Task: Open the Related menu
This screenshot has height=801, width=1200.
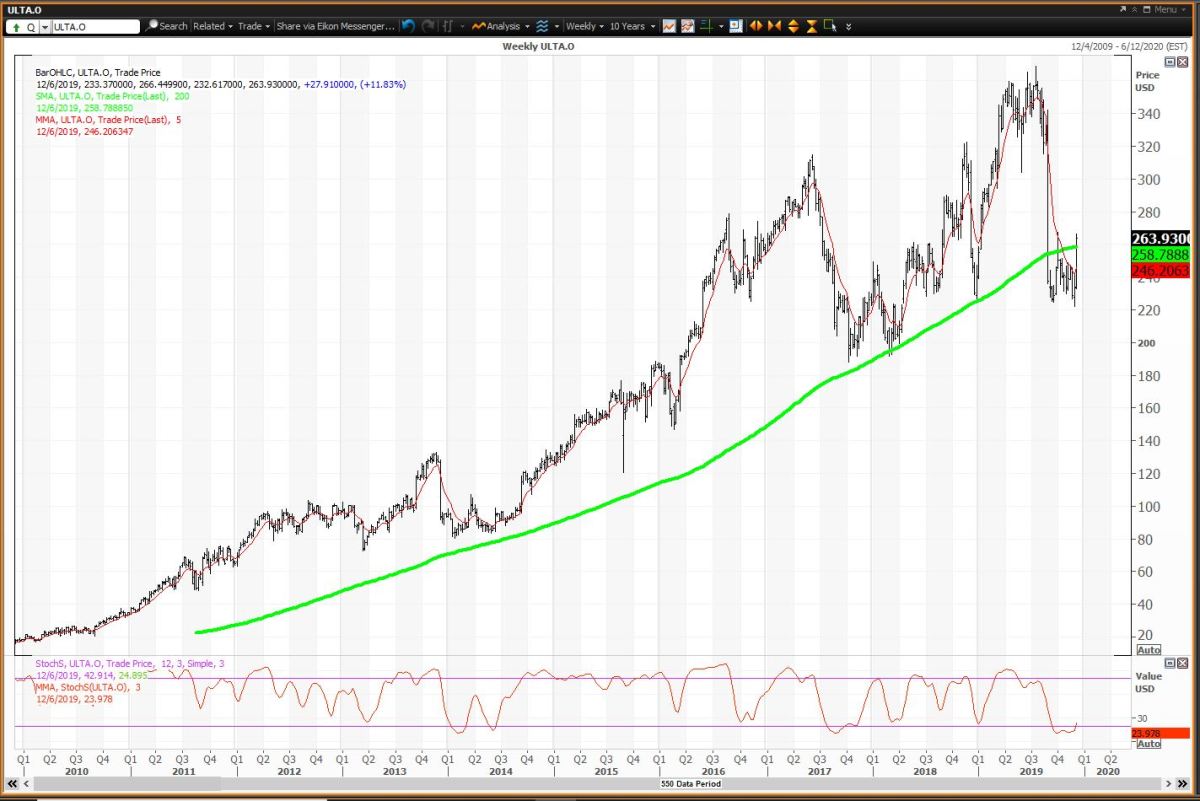Action: (213, 26)
